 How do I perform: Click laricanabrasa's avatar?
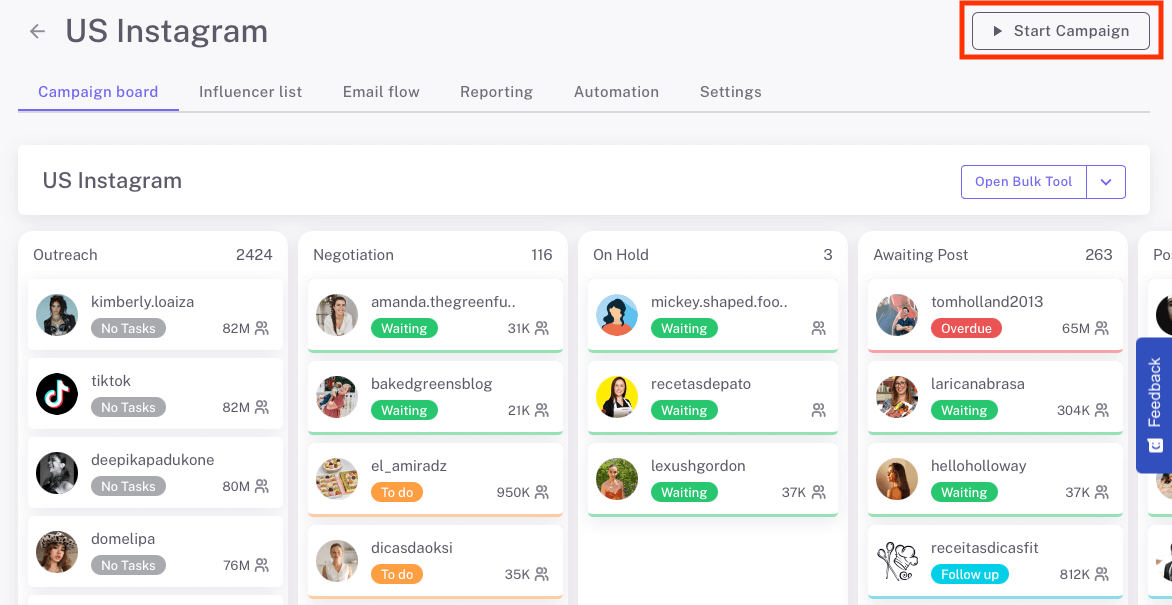[897, 397]
